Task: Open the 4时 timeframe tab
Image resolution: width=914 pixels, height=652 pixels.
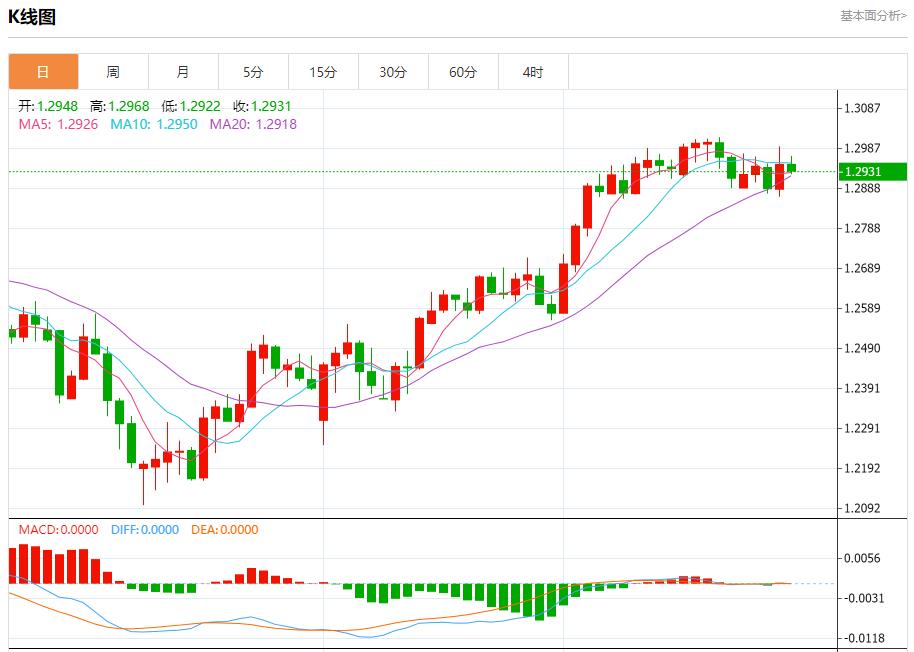Action: (x=533, y=72)
